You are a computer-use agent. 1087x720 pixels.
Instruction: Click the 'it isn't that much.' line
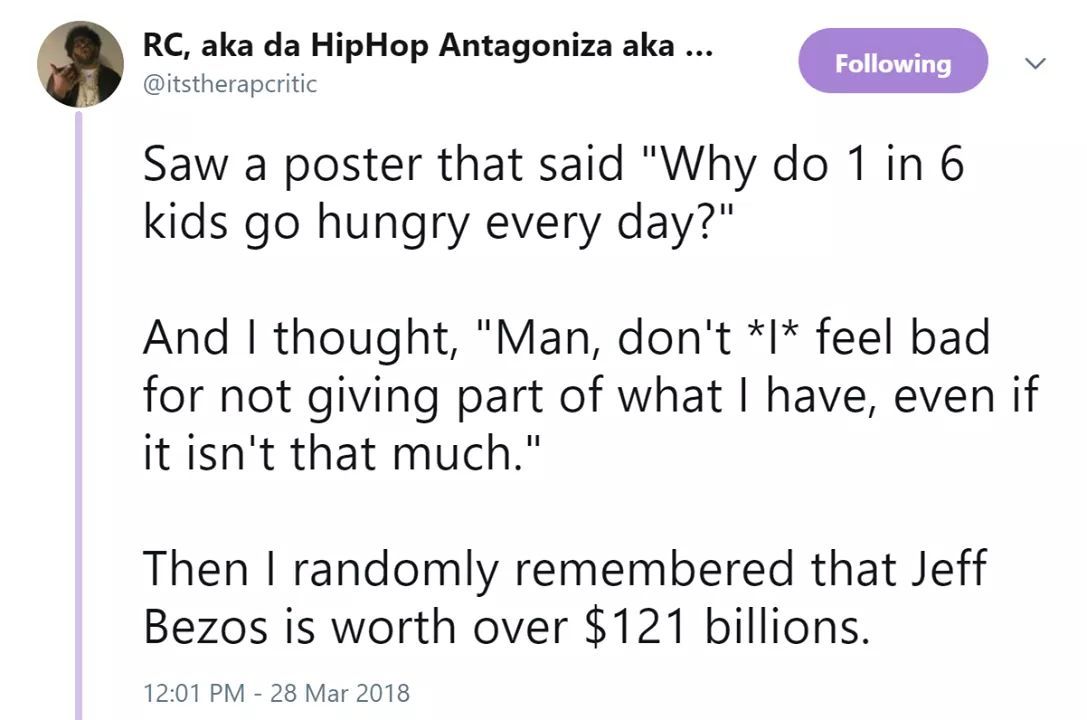pyautogui.click(x=342, y=454)
